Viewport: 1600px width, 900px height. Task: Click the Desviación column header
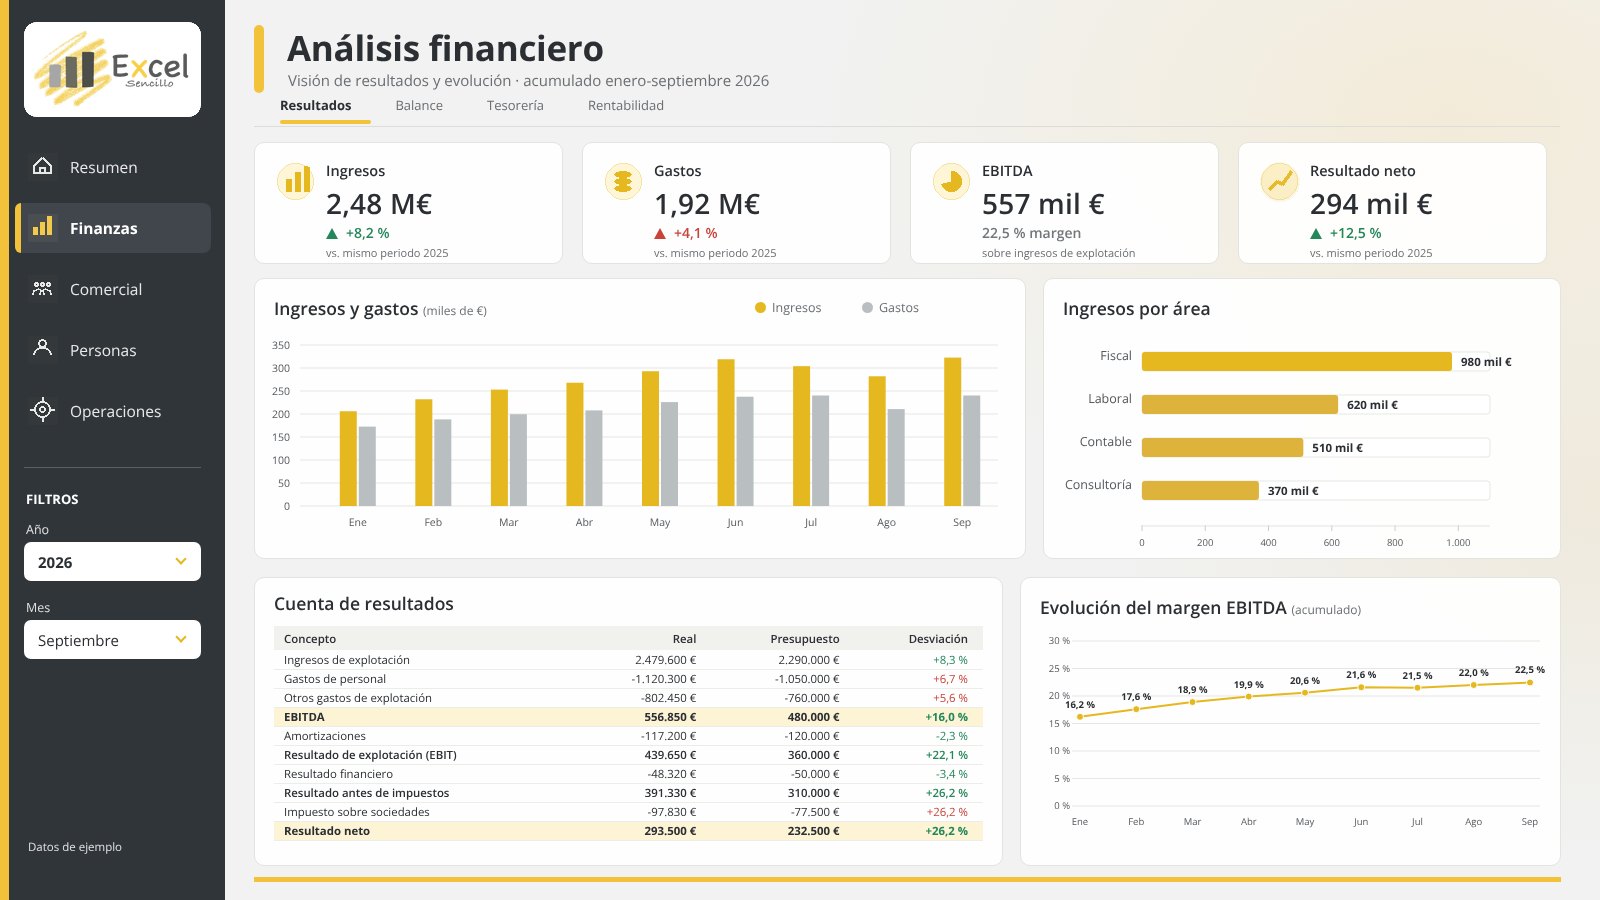tap(938, 639)
